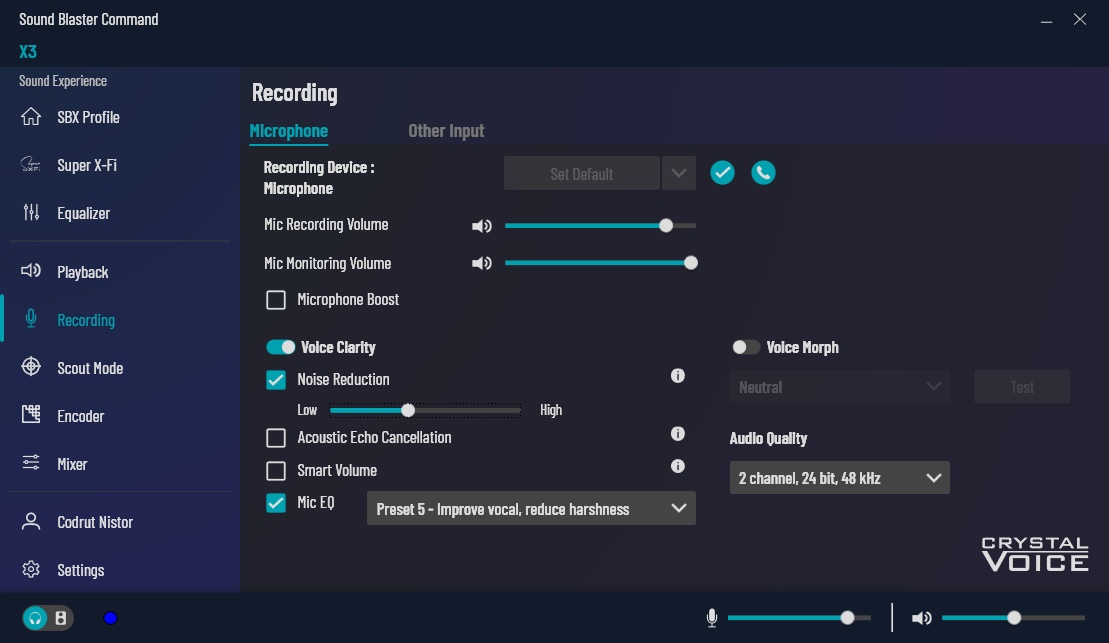1109x643 pixels.
Task: Mute the bottom bar microphone icon
Action: [712, 618]
